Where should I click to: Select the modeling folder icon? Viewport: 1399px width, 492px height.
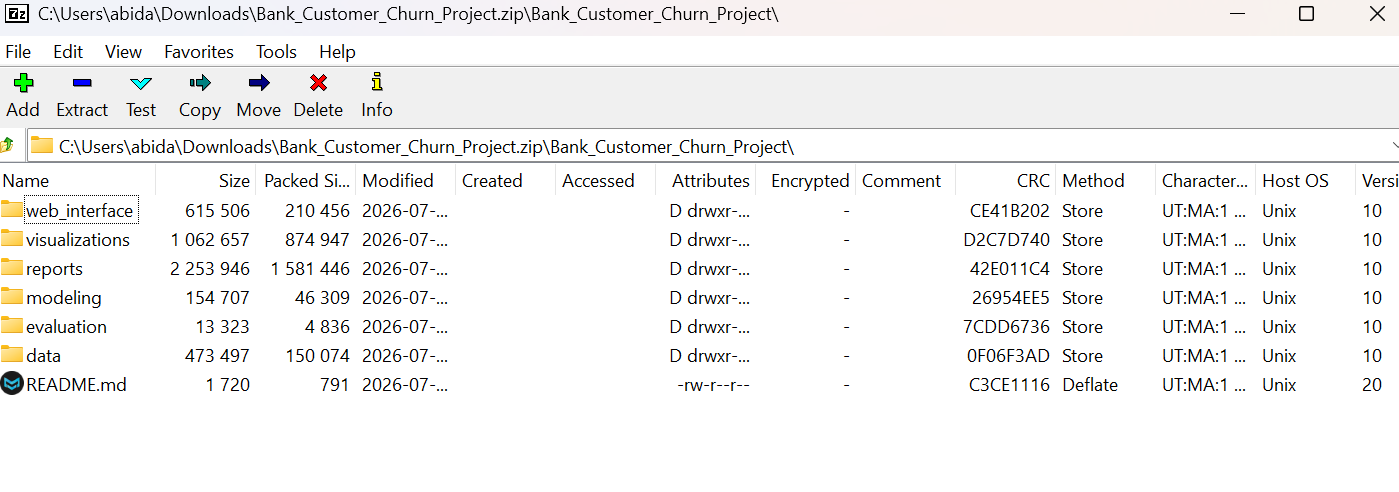[x=12, y=297]
